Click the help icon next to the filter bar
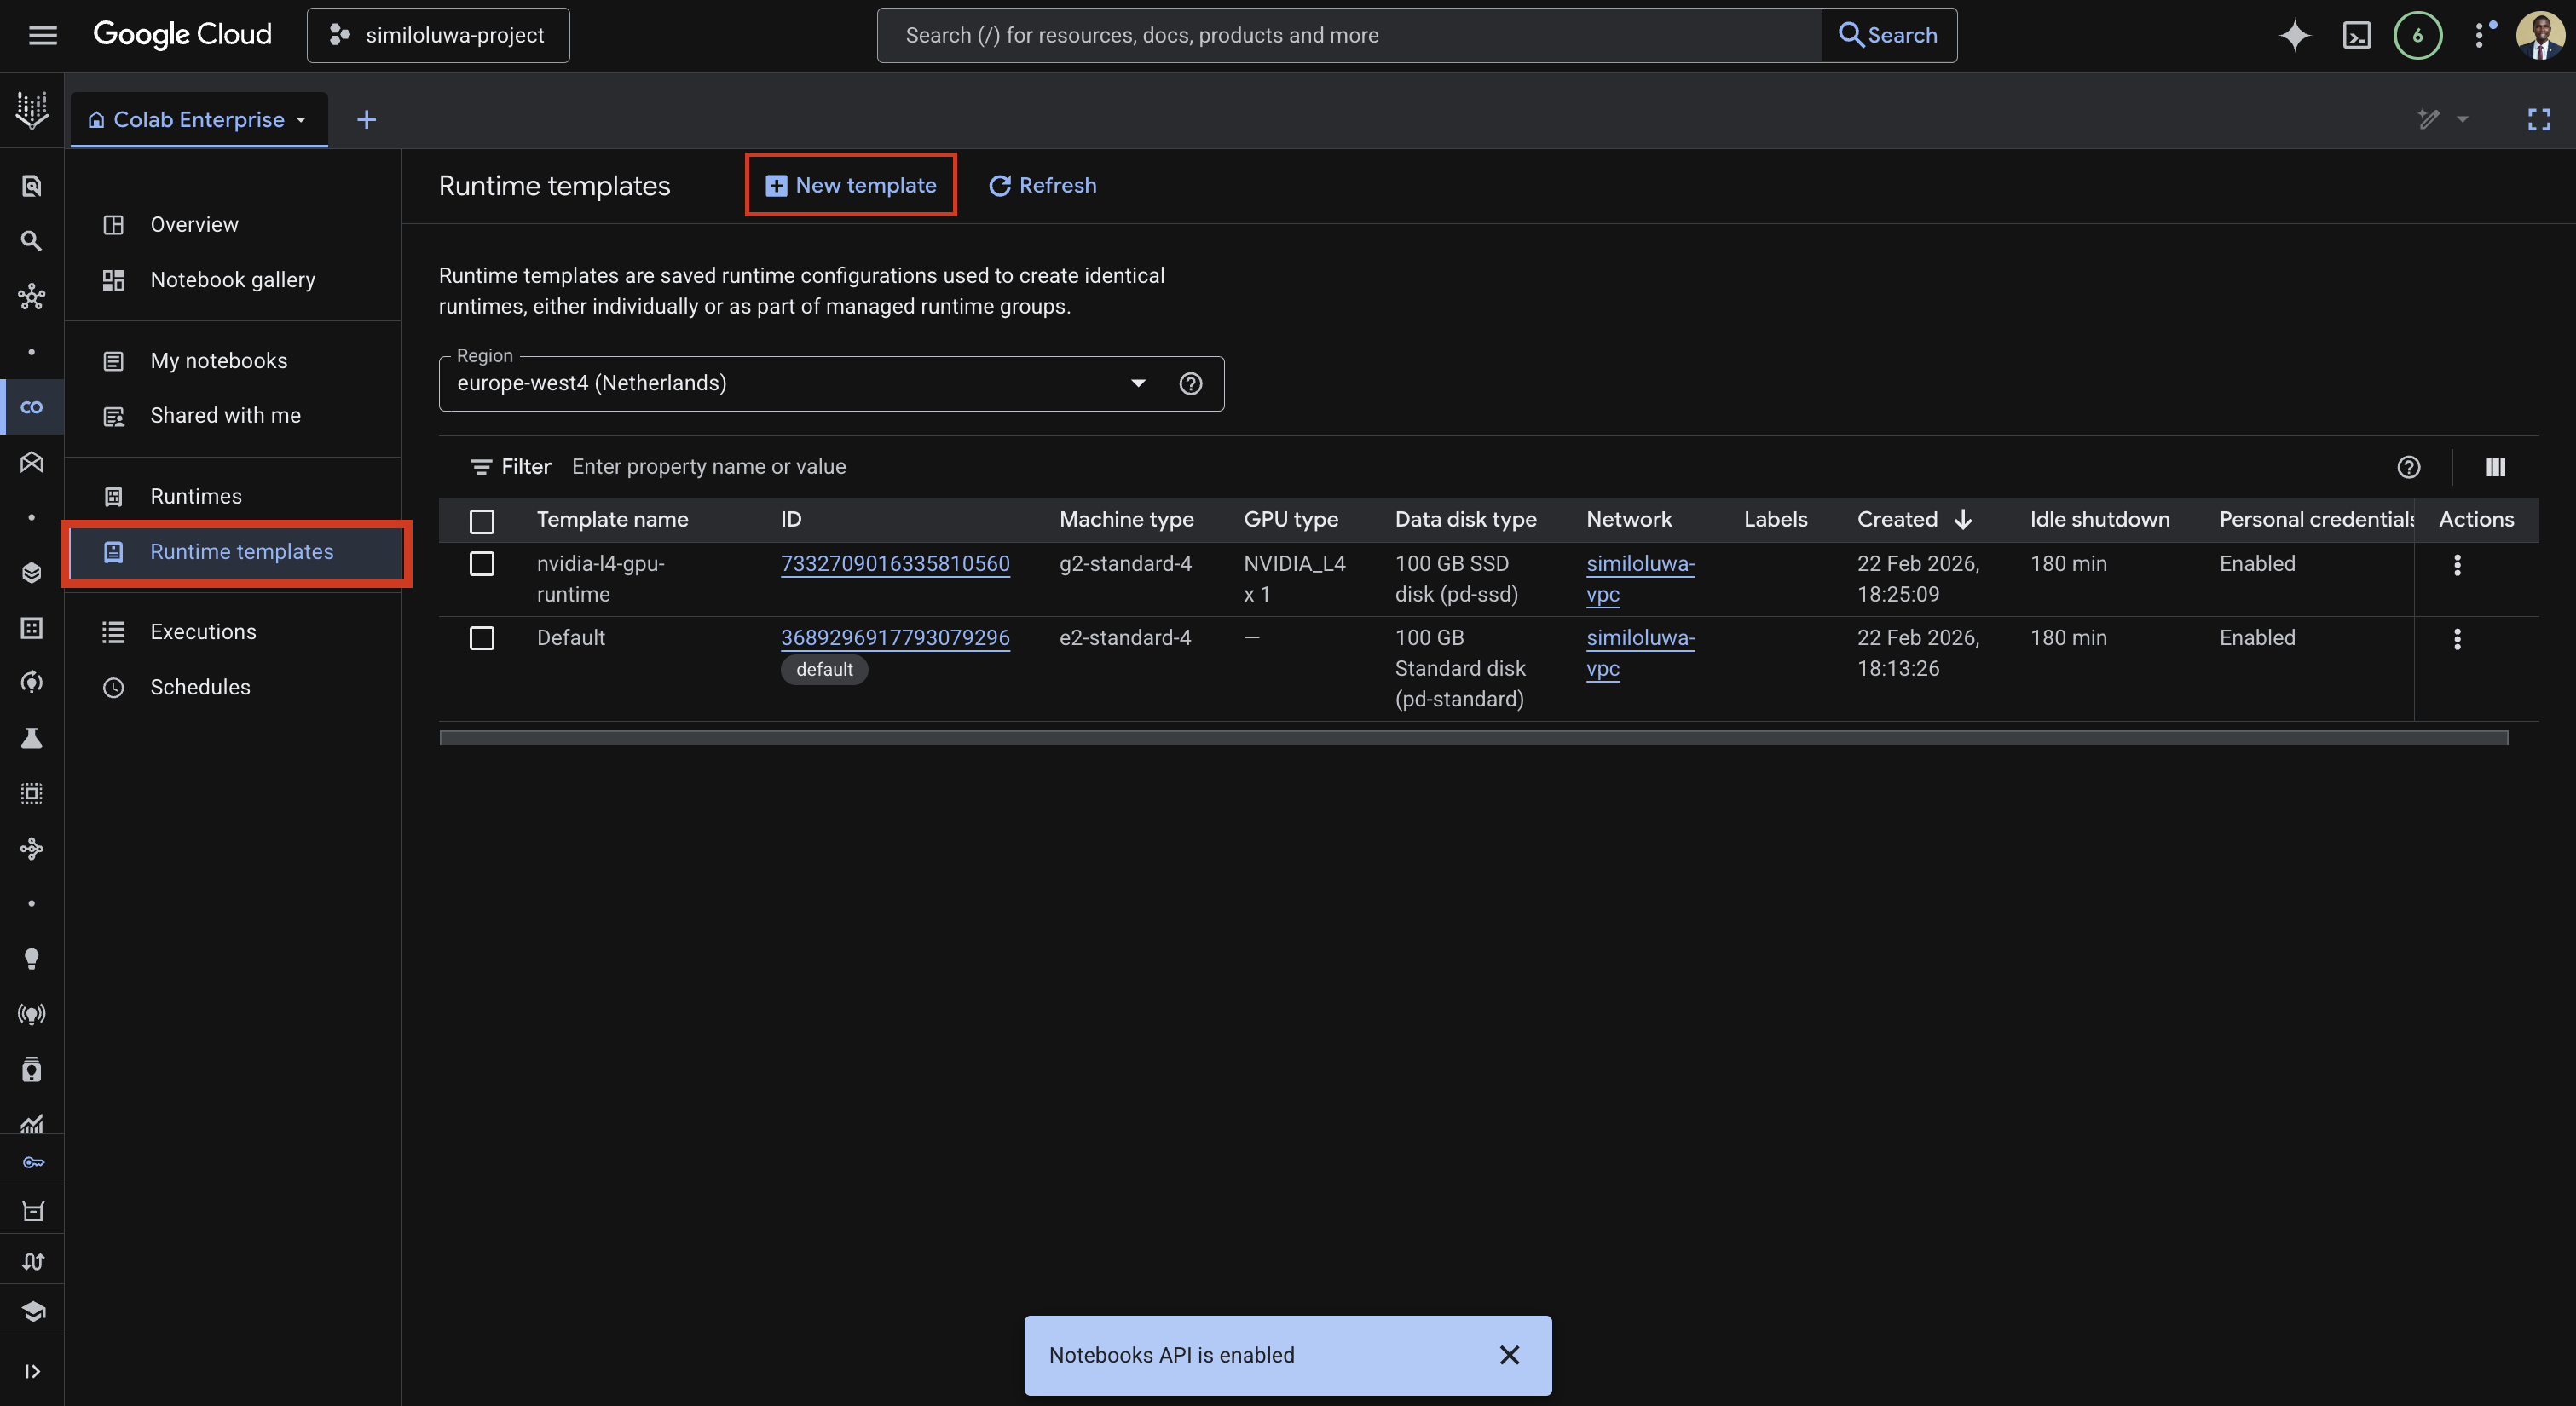 click(x=2410, y=467)
